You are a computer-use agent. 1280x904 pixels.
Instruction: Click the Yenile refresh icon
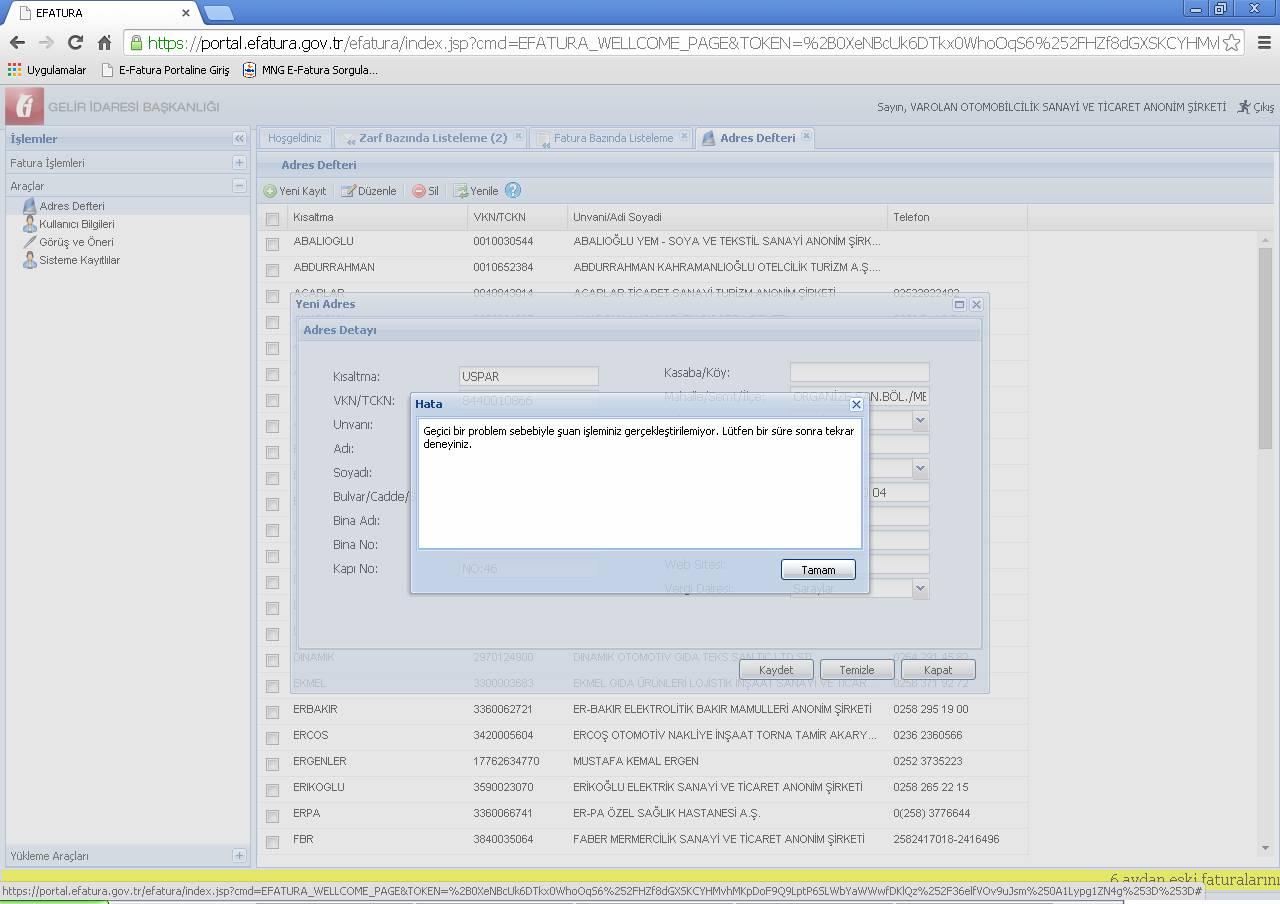(461, 191)
